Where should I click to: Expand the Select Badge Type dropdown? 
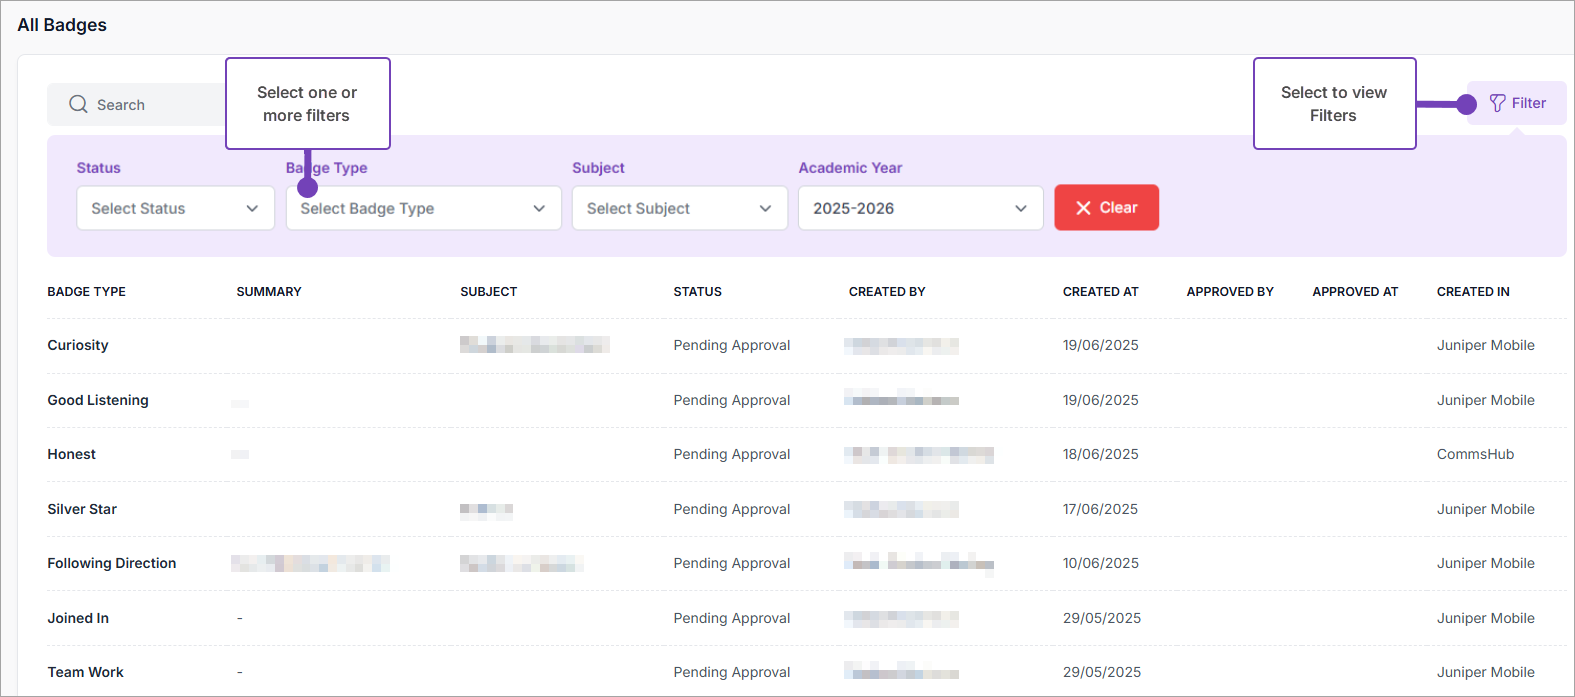click(x=423, y=208)
